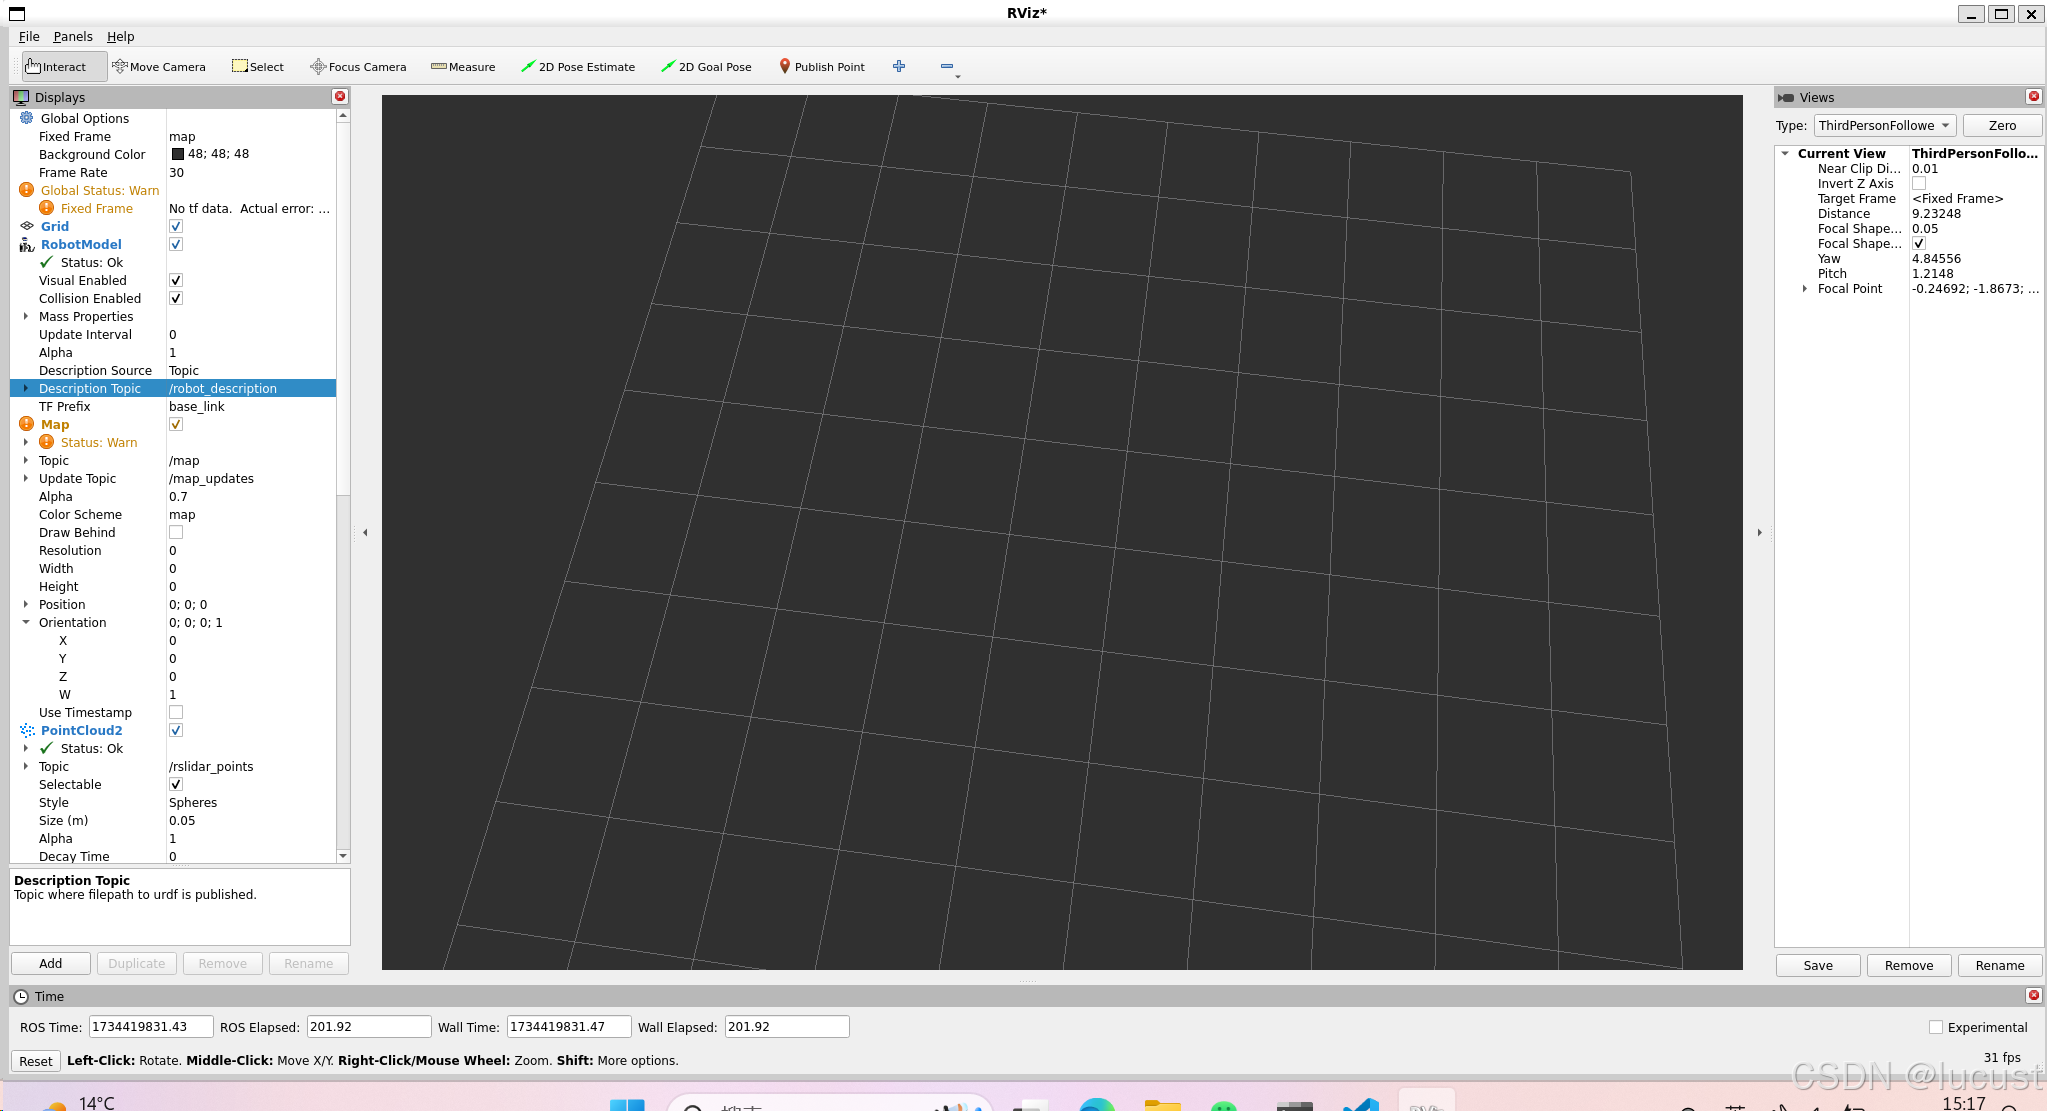Uncheck the Selectable checkbox

(x=176, y=784)
